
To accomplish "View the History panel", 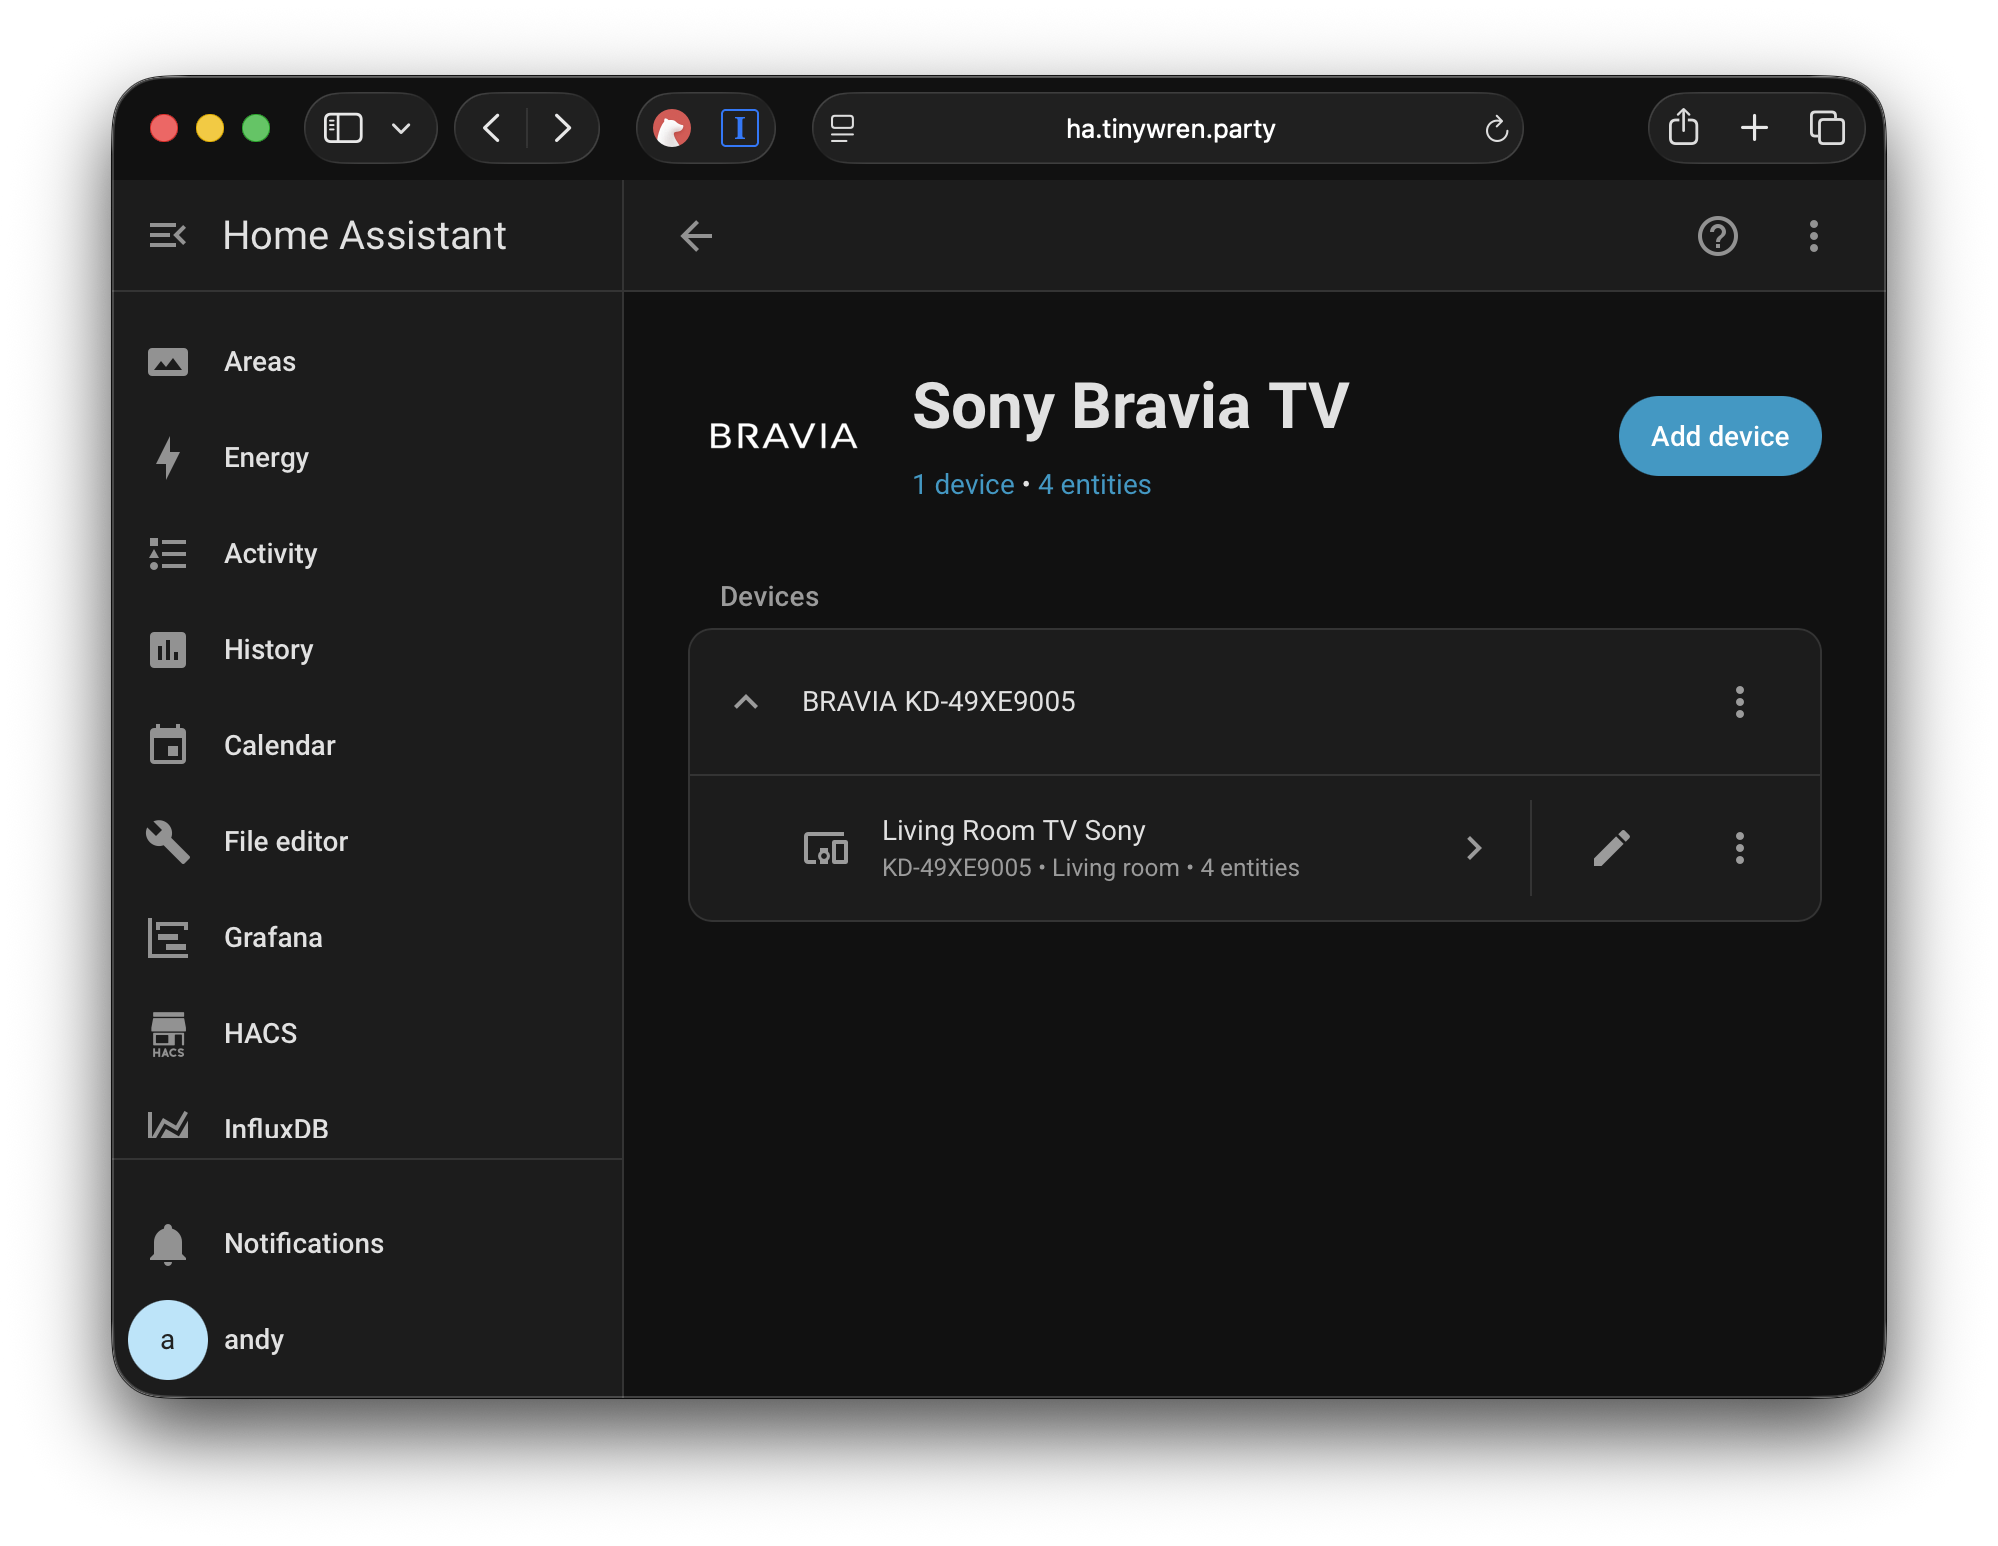I will pyautogui.click(x=268, y=649).
